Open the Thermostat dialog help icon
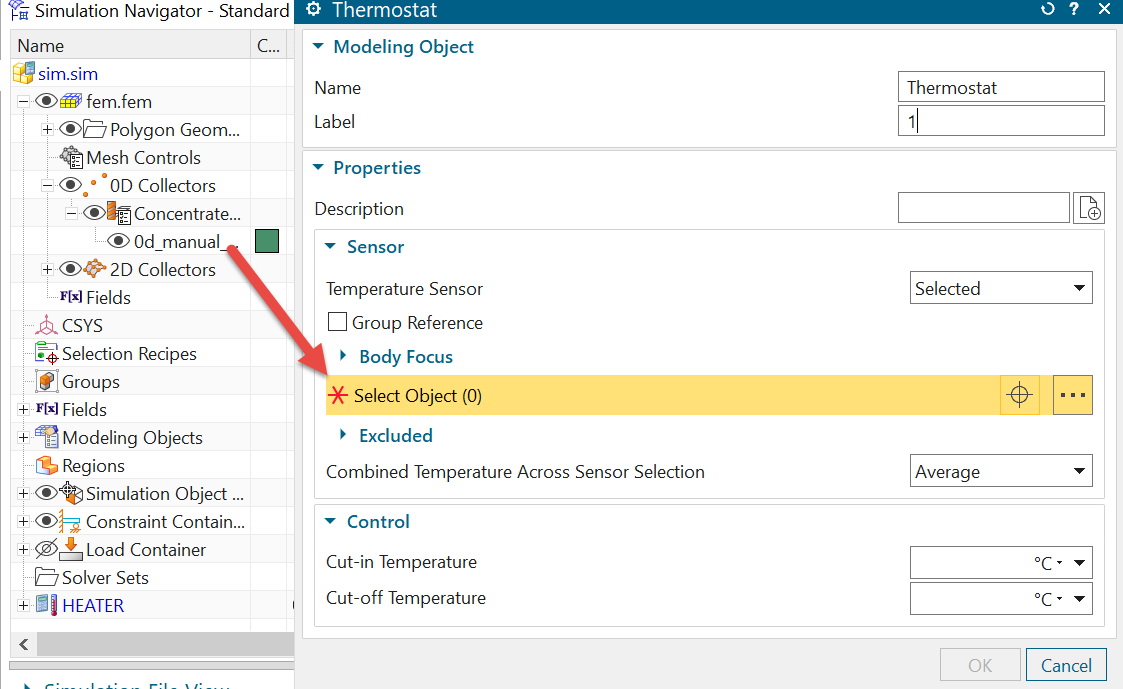 pos(1074,10)
